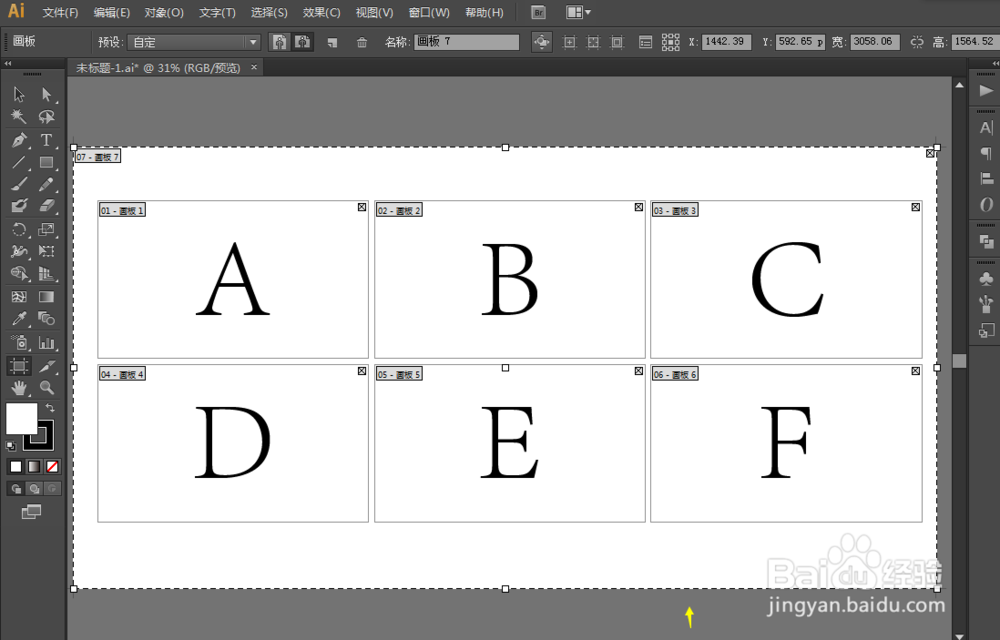Click the Delete Artboard trash icon
The height and width of the screenshot is (640, 1000).
pyautogui.click(x=362, y=43)
